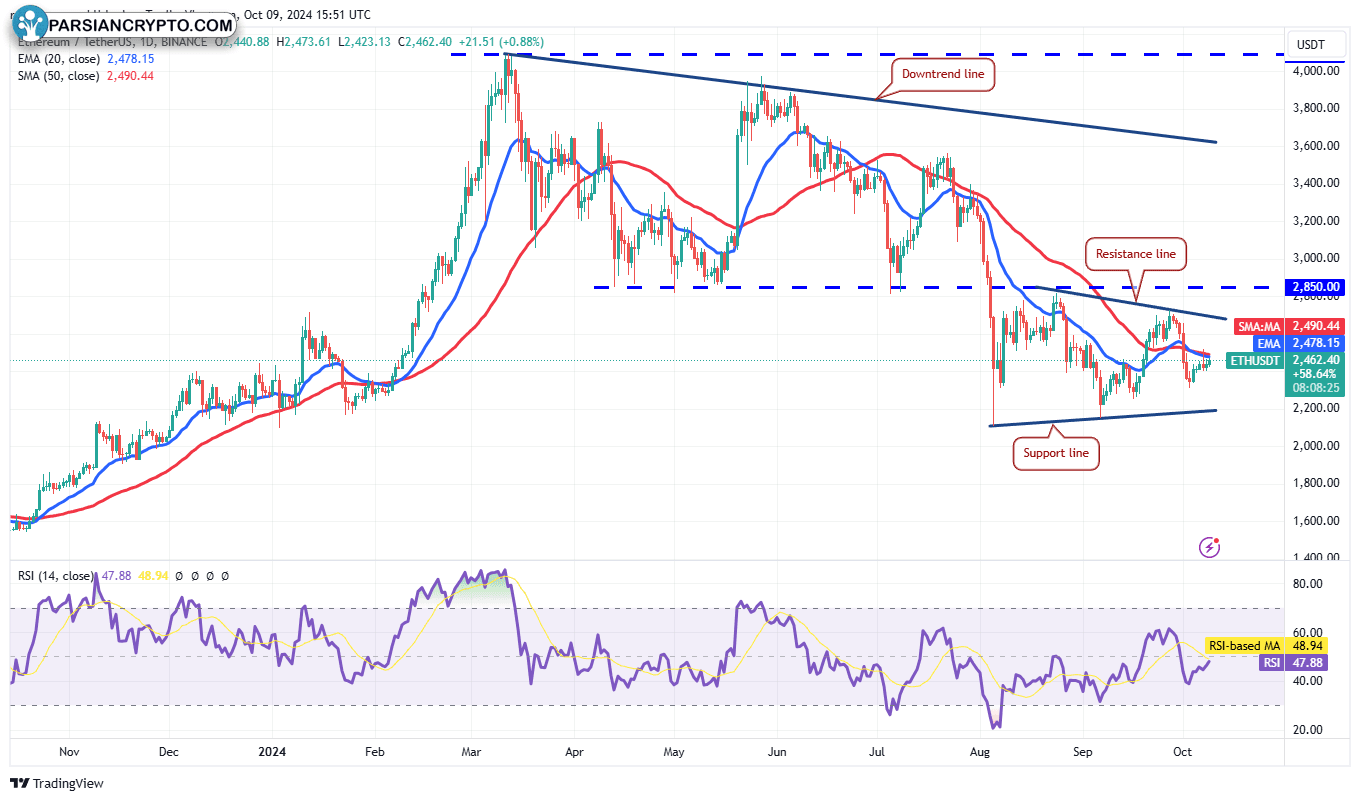Select the USDT currency label on price axis
Screen dimensions: 1360x801
click(1310, 44)
